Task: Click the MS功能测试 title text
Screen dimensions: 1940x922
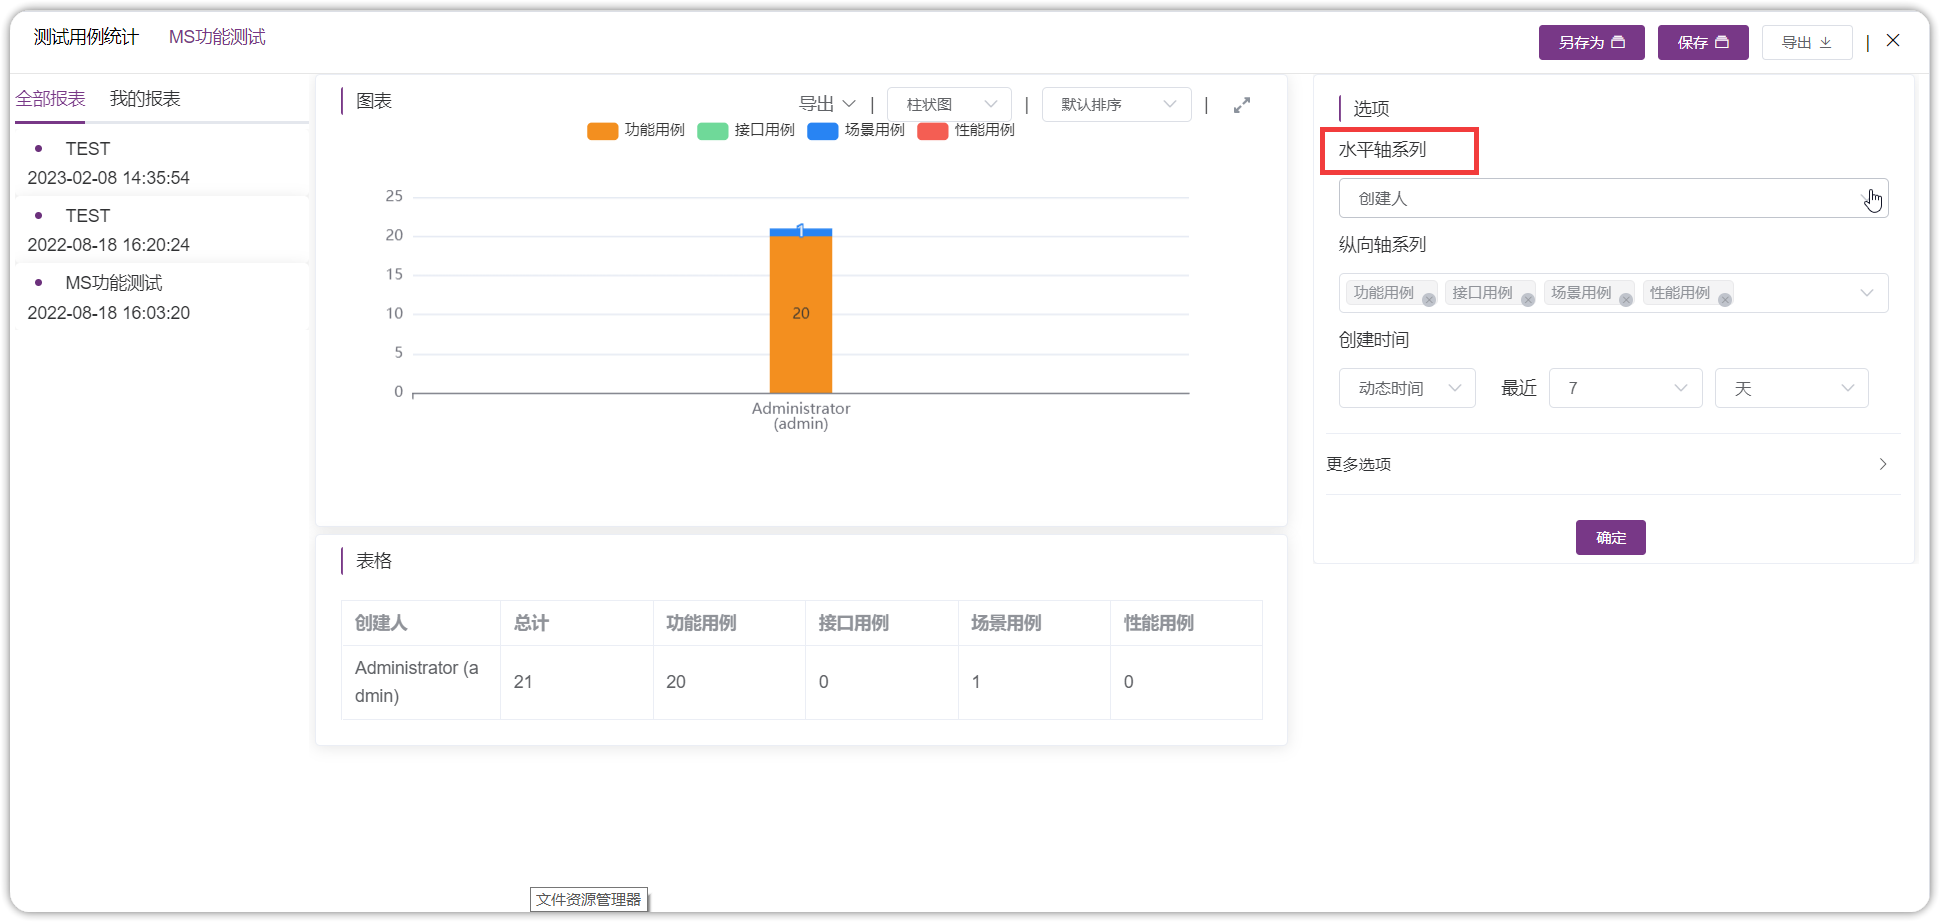Action: (x=217, y=37)
